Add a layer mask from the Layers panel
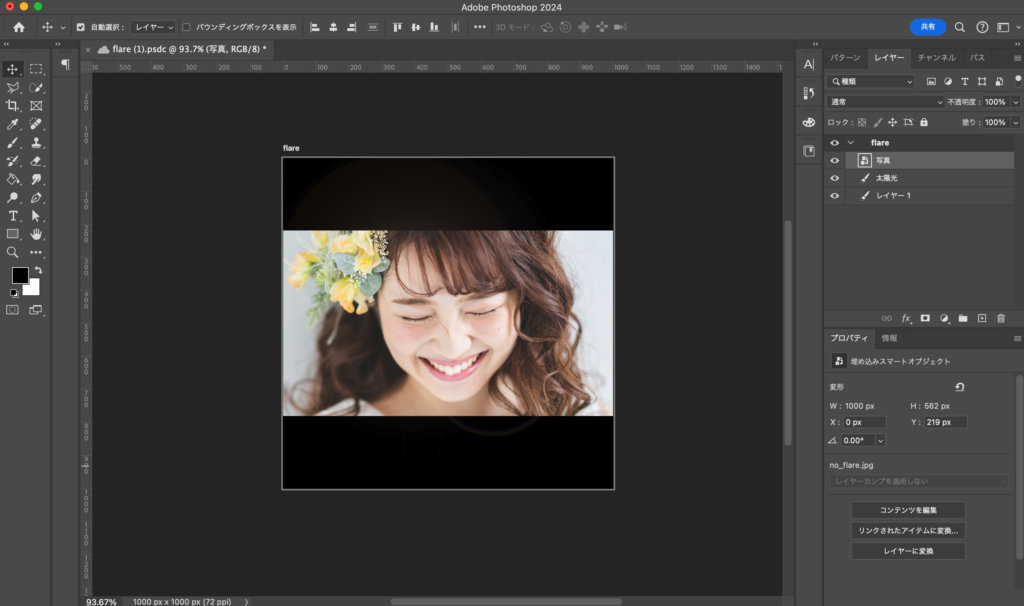The width and height of the screenshot is (1024, 606). [x=925, y=318]
